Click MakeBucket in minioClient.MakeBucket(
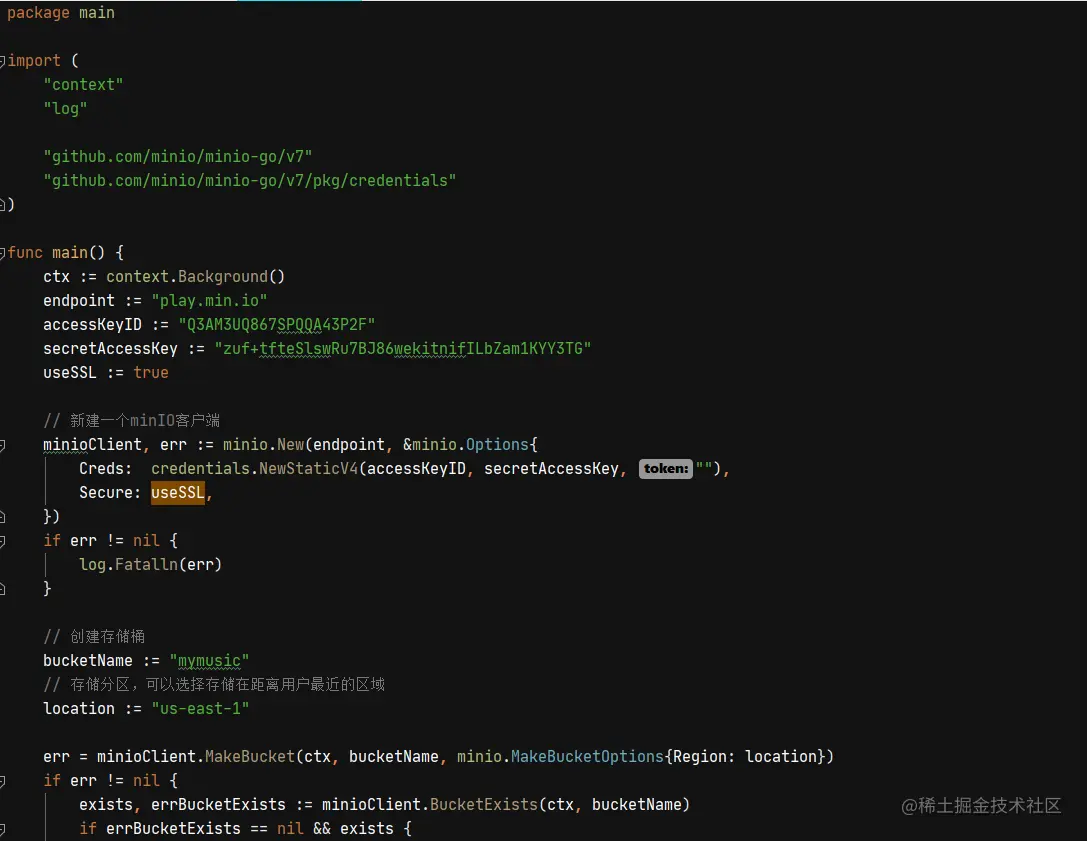The width and height of the screenshot is (1087, 841). [250, 757]
